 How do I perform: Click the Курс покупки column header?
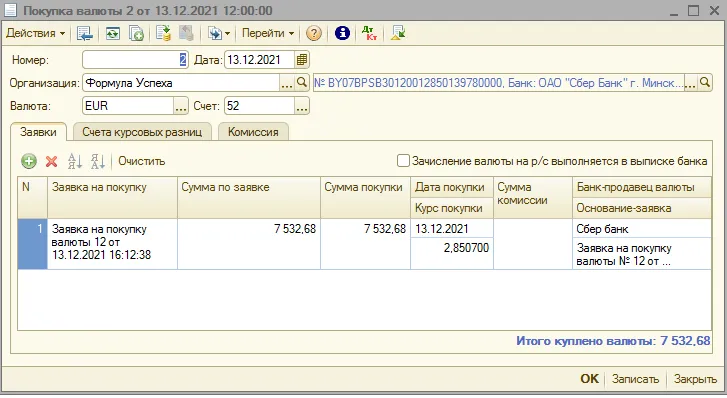point(452,208)
